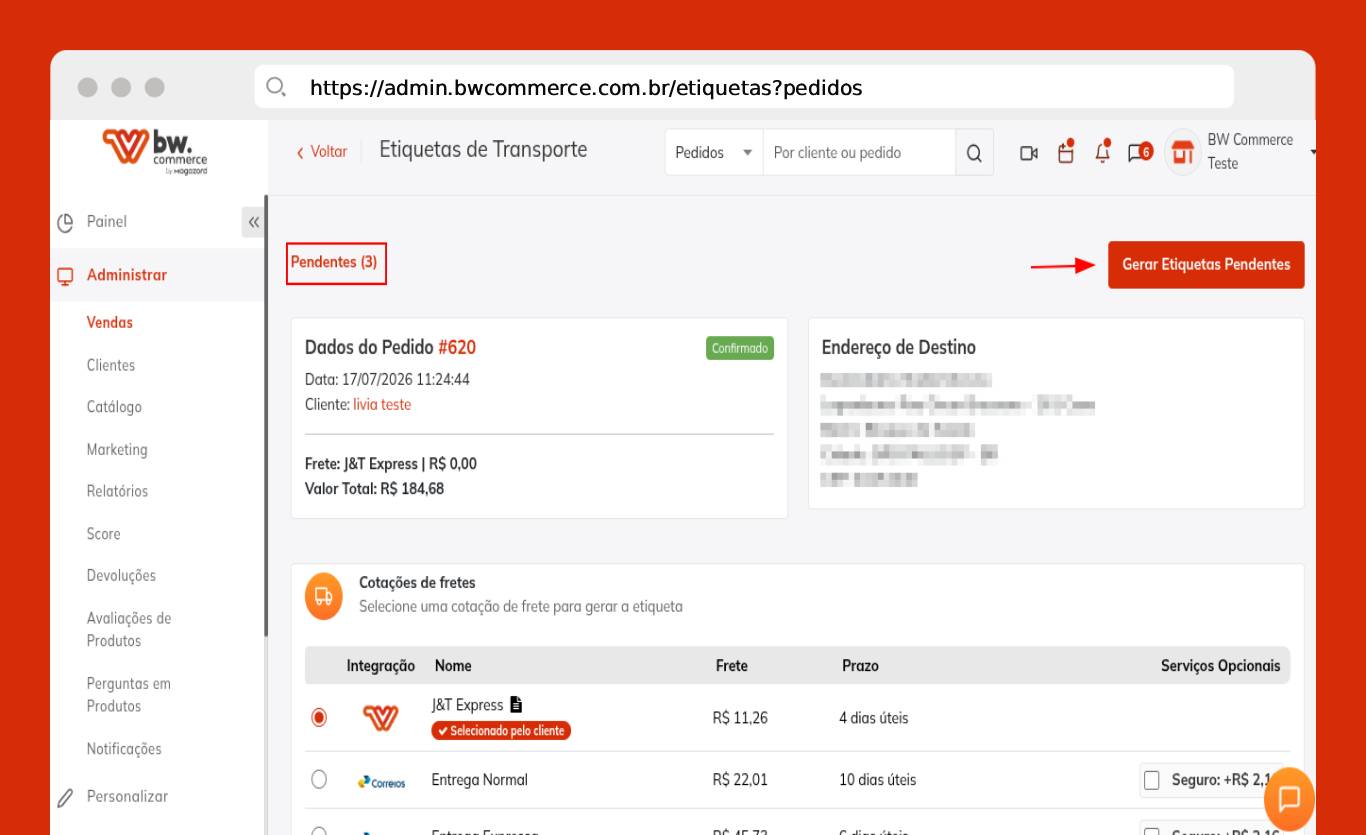This screenshot has height=835, width=1366.
Task: Enable Seguro checkbox for Entrega Normal
Action: click(1151, 780)
